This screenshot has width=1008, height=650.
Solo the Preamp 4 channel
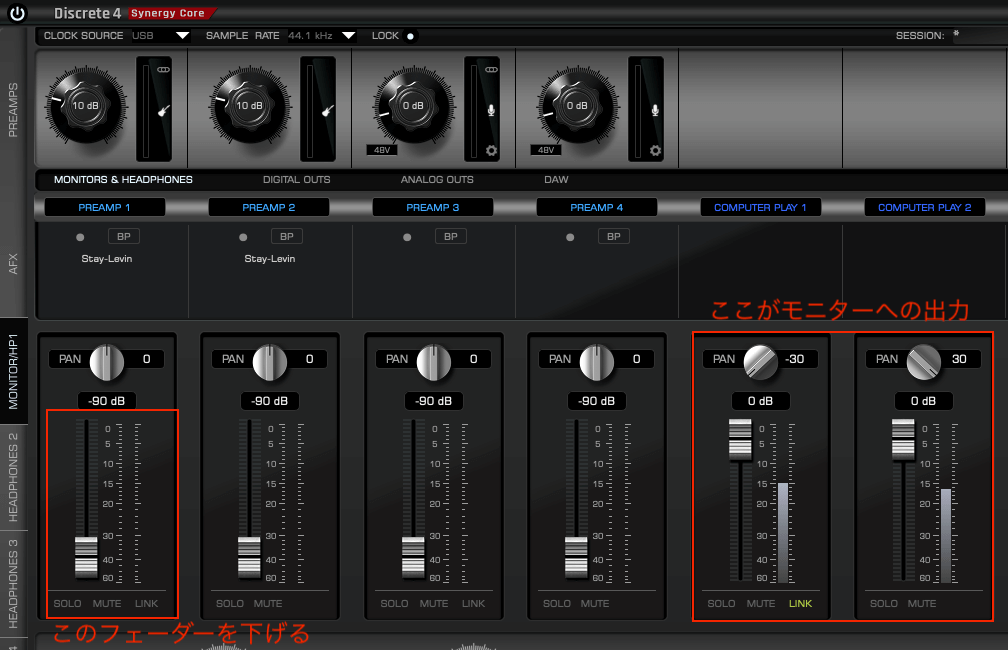click(x=557, y=604)
